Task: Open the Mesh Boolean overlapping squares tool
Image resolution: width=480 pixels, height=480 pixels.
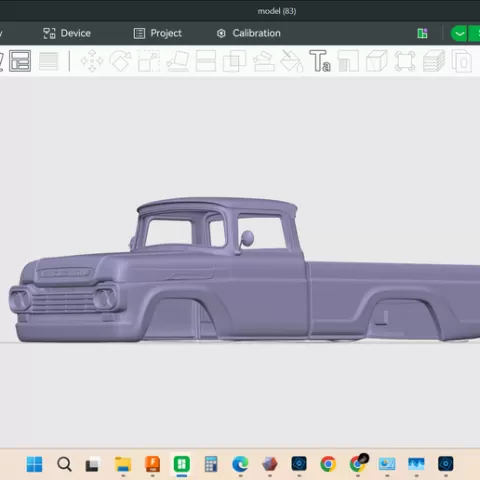Action: pos(234,61)
